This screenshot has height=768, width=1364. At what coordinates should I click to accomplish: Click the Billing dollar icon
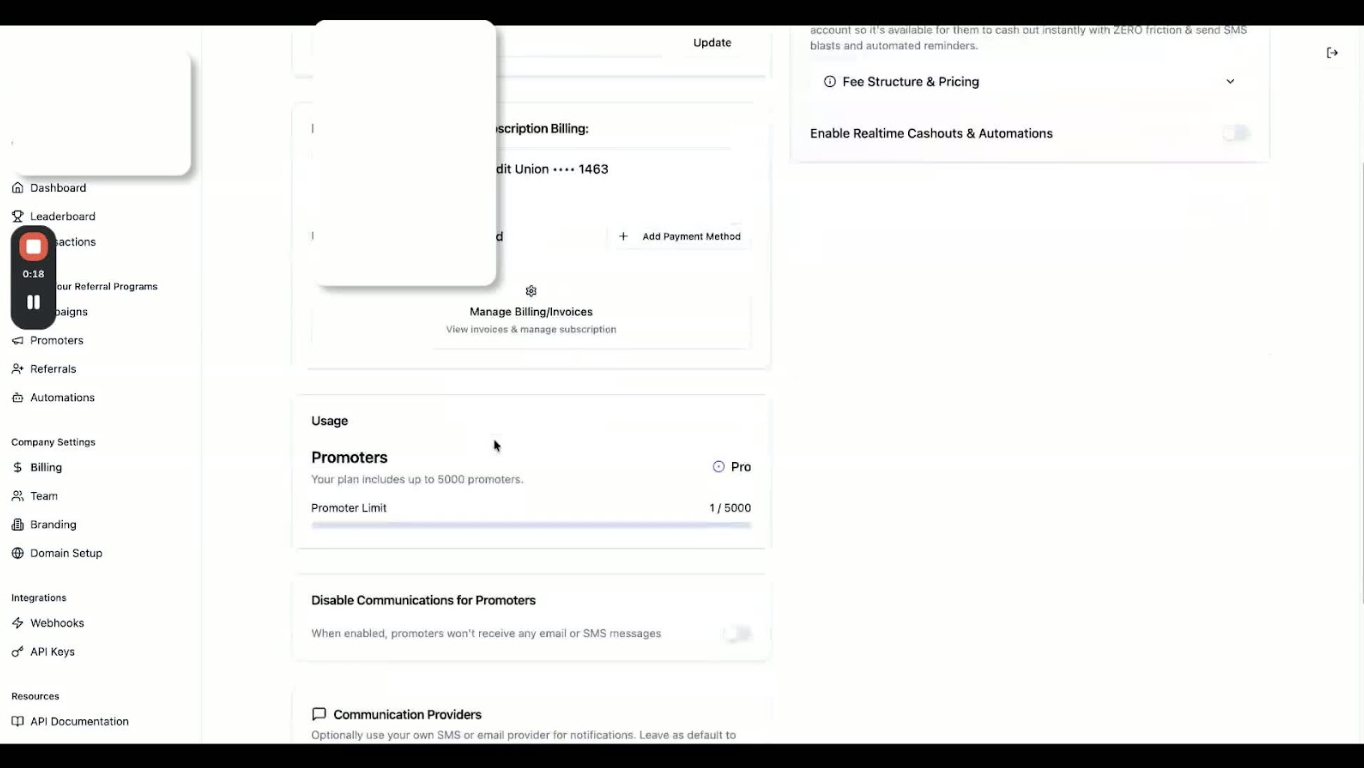[x=17, y=467]
